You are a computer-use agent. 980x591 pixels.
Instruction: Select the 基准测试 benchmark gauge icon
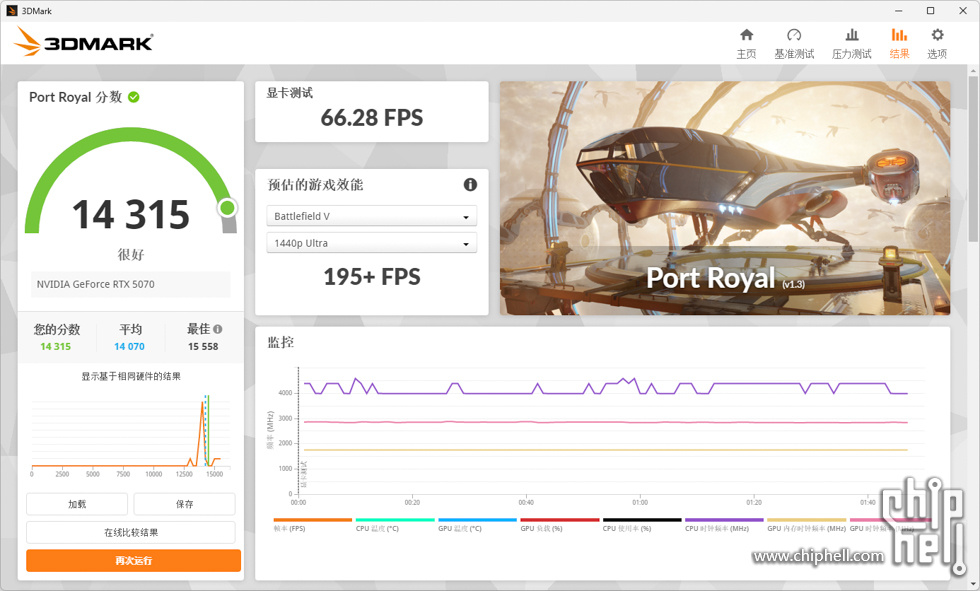point(794,35)
